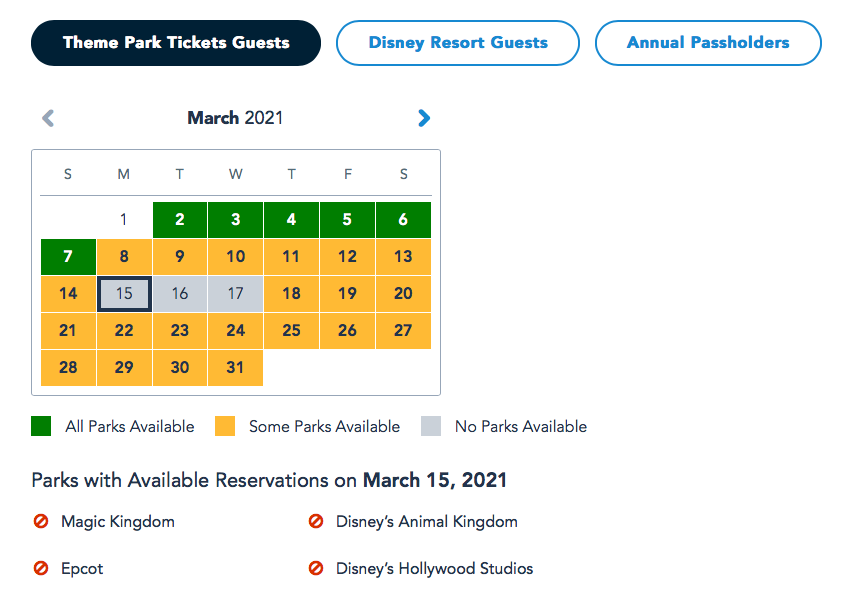Pick March 31 on the calendar
This screenshot has height=603, width=853.
[x=235, y=367]
